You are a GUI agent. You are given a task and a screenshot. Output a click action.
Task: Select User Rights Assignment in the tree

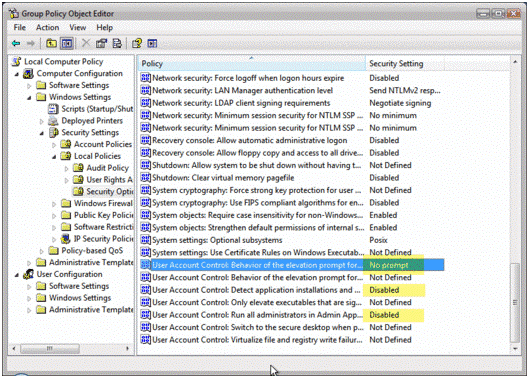(x=109, y=180)
